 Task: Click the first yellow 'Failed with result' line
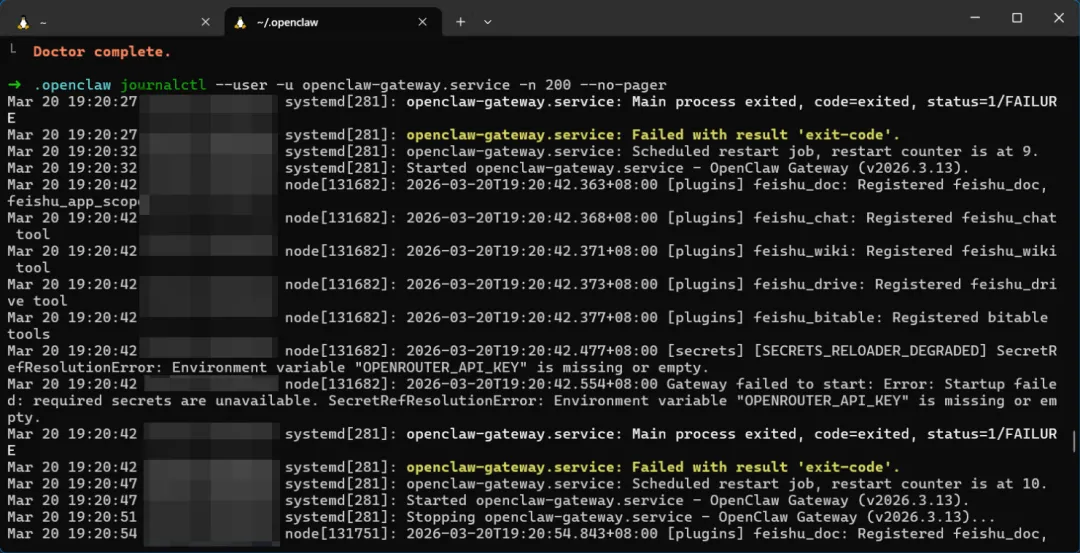[x=653, y=135]
